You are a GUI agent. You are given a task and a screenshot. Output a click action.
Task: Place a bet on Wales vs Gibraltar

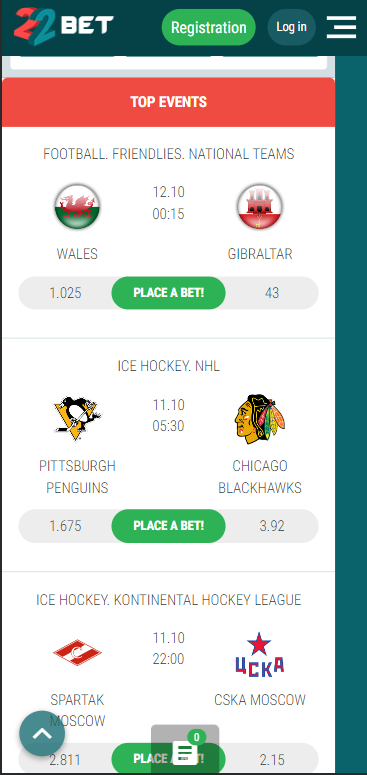[x=168, y=293]
